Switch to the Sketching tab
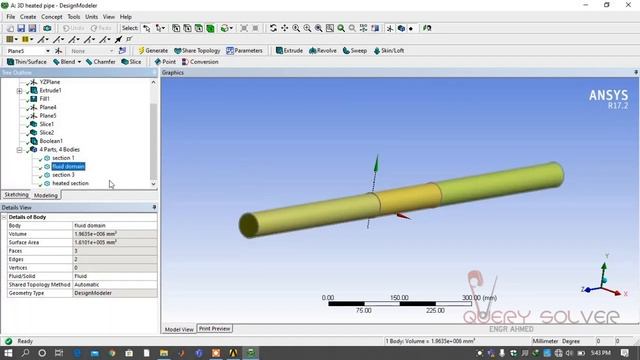 click(x=16, y=195)
